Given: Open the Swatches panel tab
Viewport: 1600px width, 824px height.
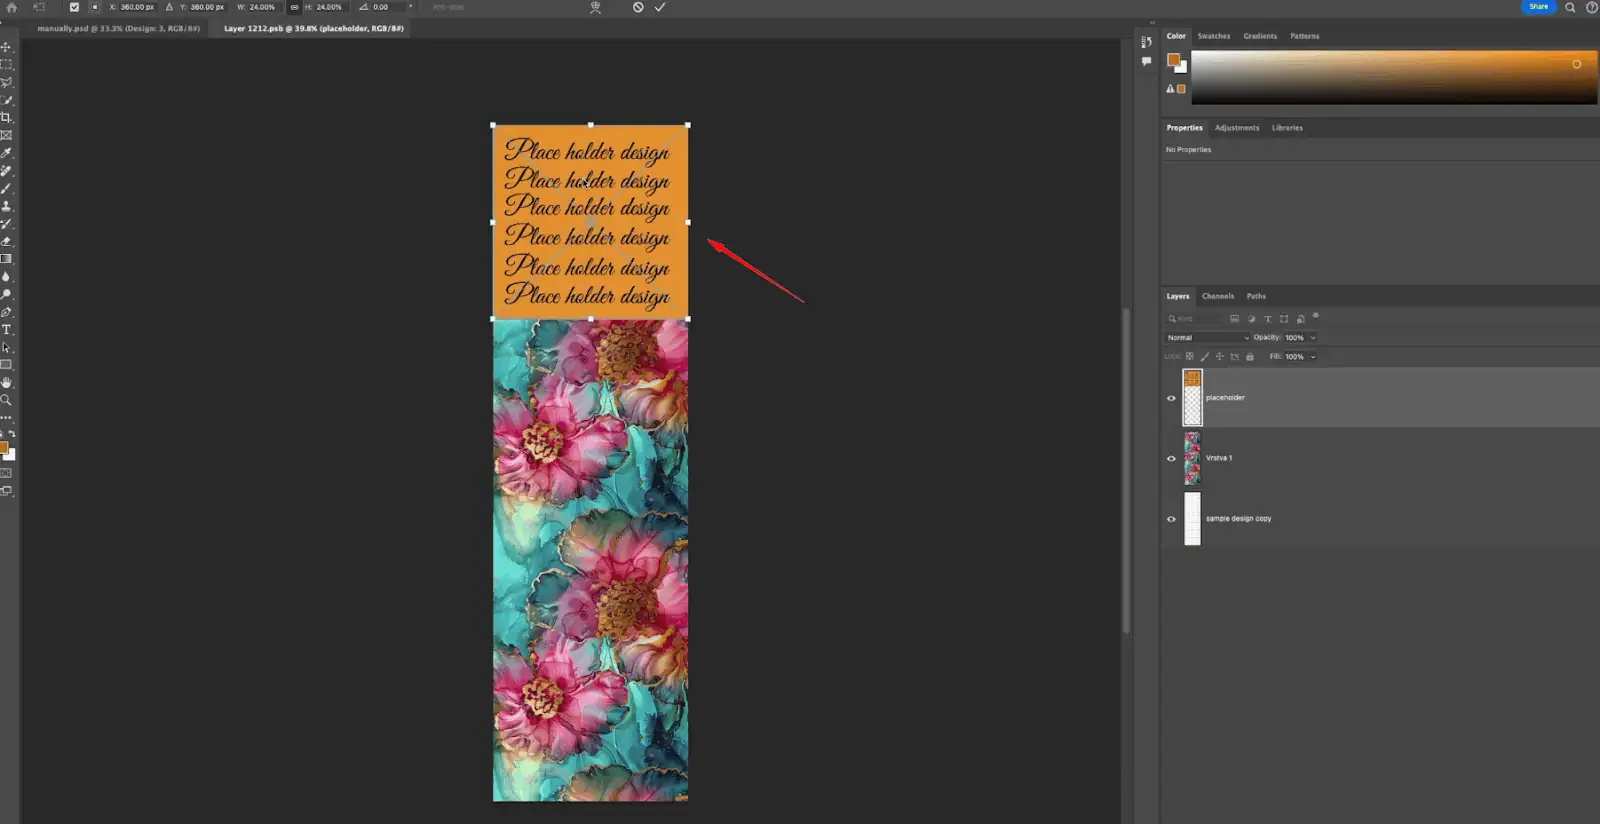Looking at the screenshot, I should 1213,36.
